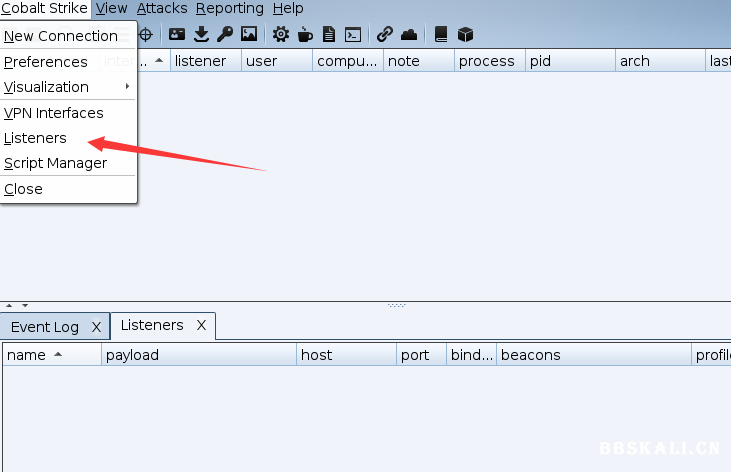The height and width of the screenshot is (472, 731).
Task: Close the Listeners tab with X
Action: 201,326
